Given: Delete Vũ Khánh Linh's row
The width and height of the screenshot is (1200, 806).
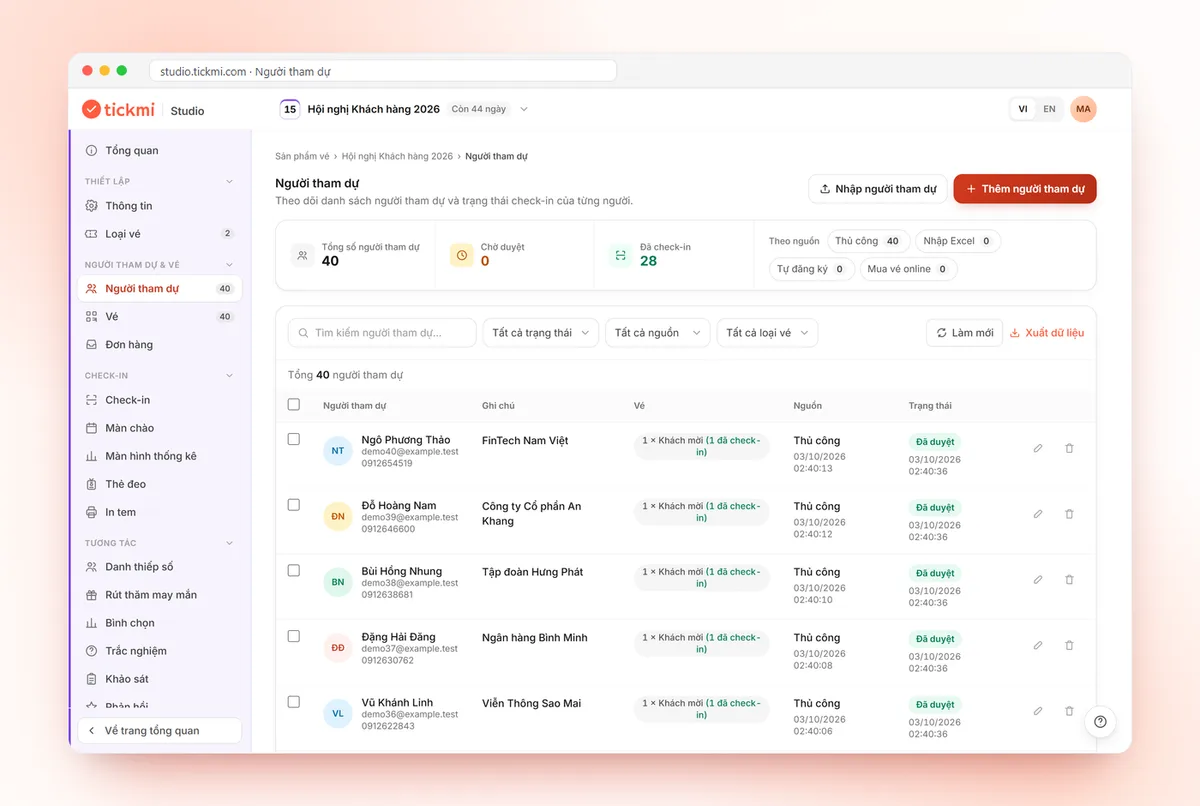Looking at the screenshot, I should 1069,711.
